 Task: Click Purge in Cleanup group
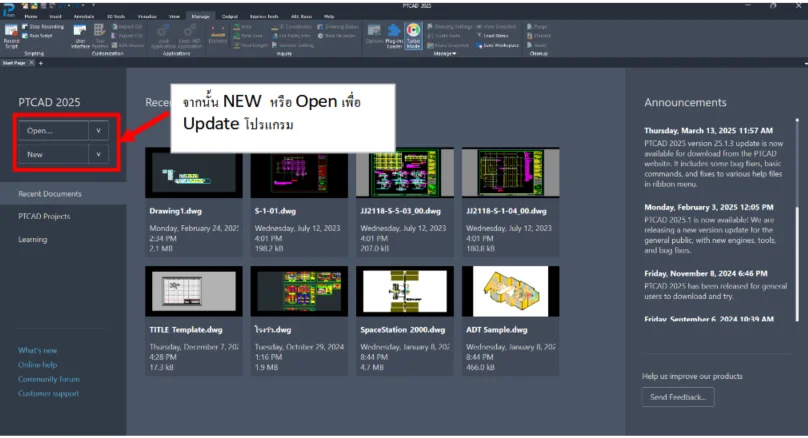pos(537,27)
